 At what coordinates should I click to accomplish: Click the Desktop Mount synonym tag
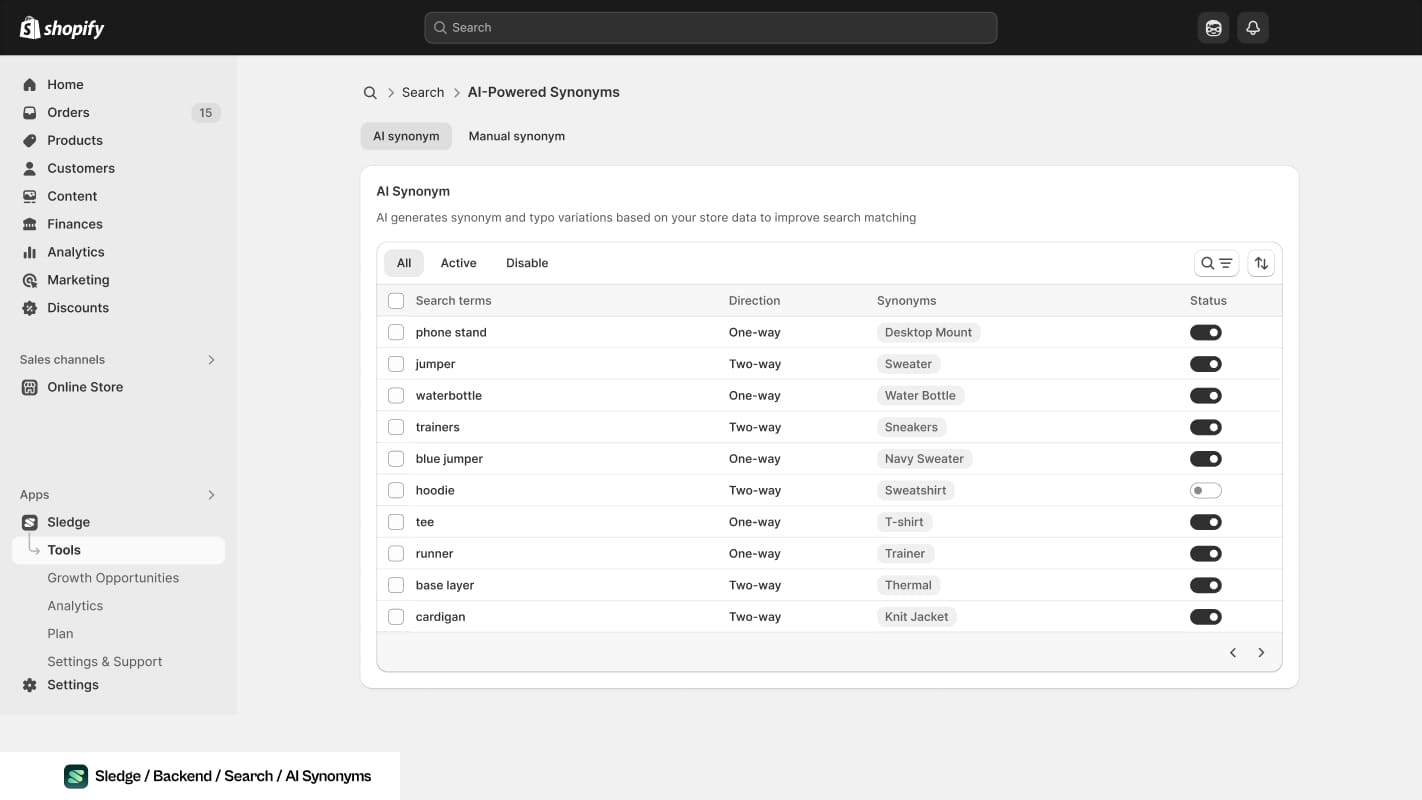pos(928,333)
